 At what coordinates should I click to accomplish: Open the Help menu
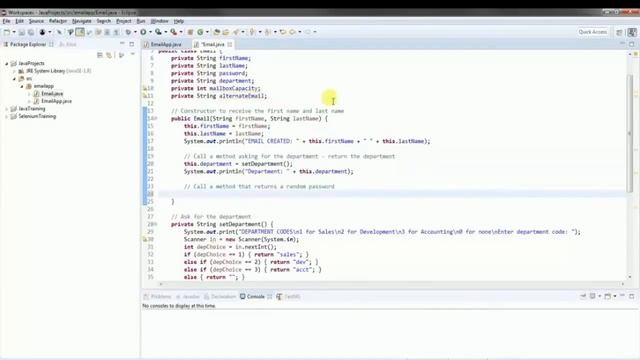[179, 21]
